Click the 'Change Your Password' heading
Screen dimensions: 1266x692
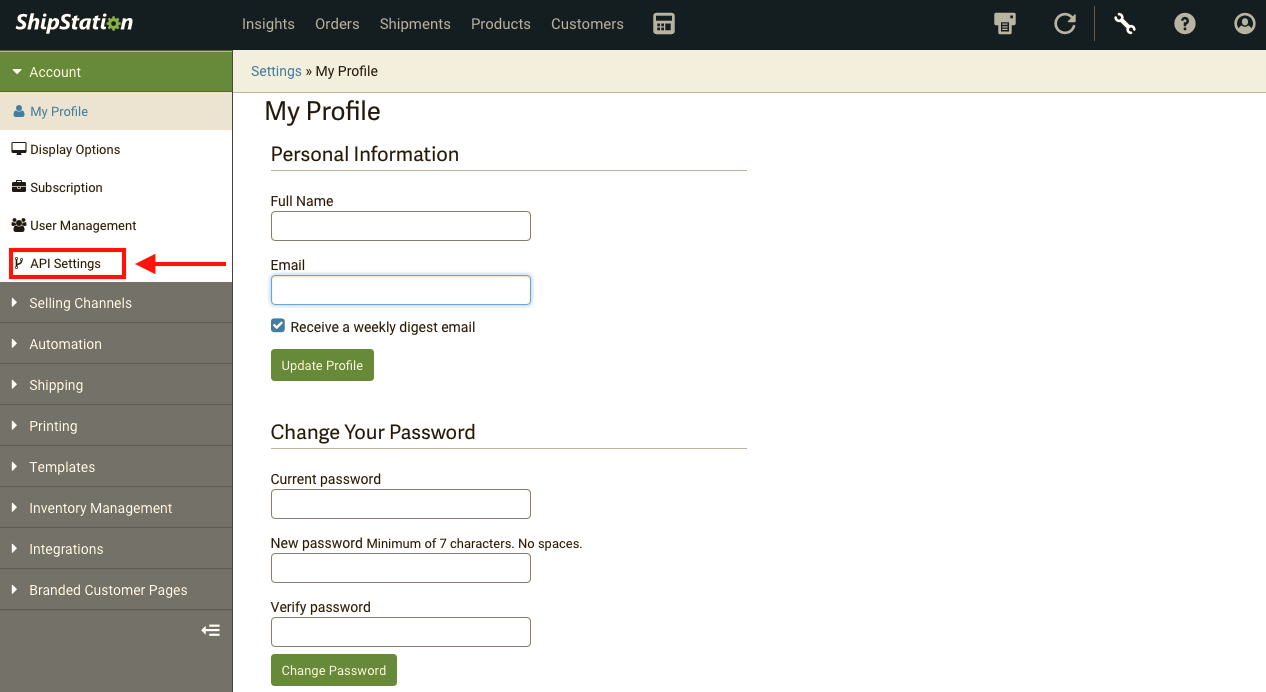(373, 432)
